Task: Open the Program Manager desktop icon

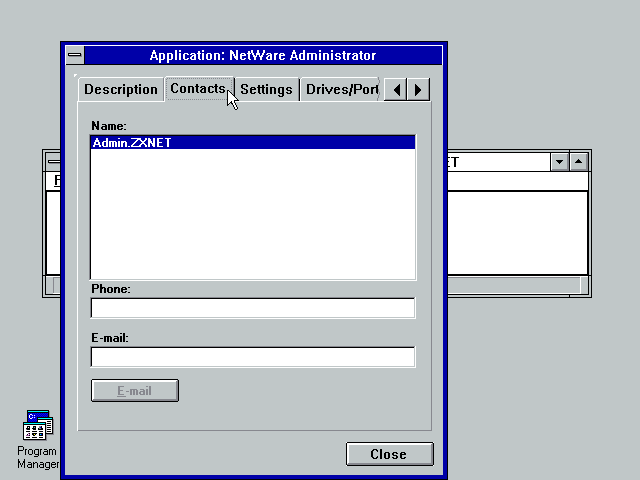Action: pos(38,439)
